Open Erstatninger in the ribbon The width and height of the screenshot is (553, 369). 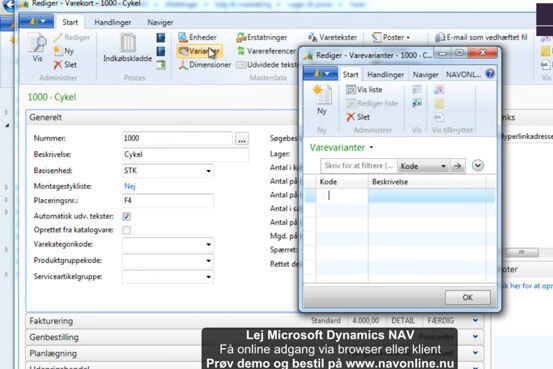click(262, 37)
